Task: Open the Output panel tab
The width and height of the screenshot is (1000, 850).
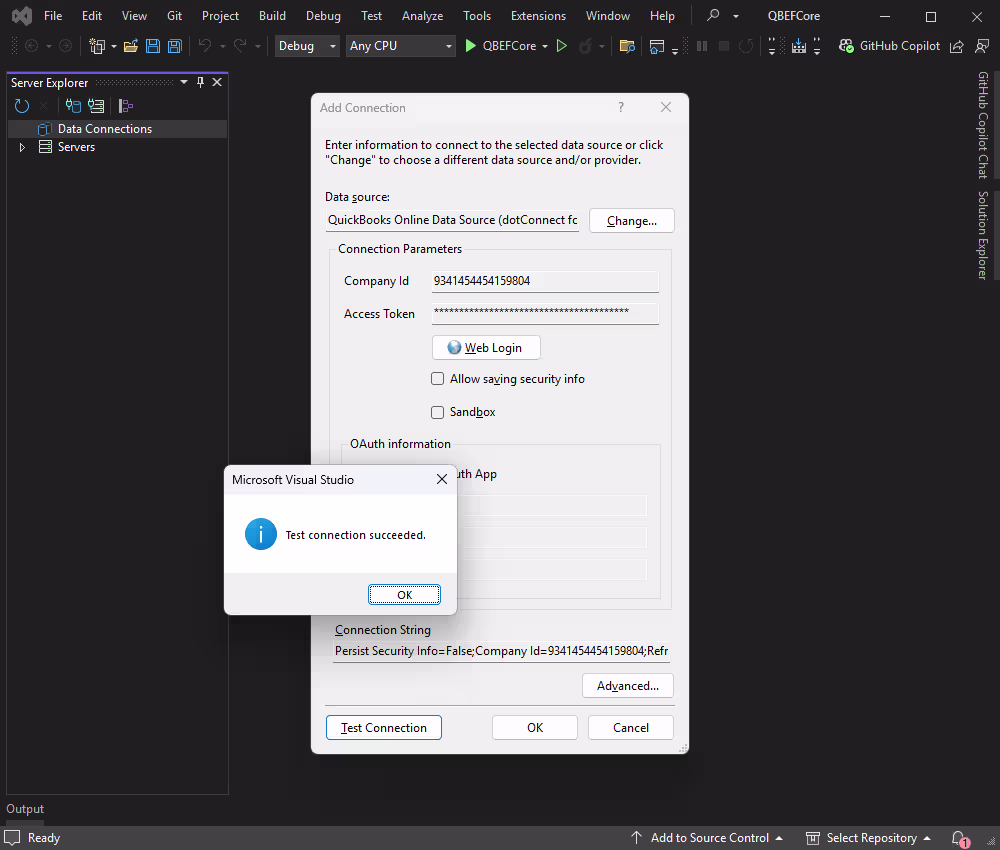Action: [25, 809]
